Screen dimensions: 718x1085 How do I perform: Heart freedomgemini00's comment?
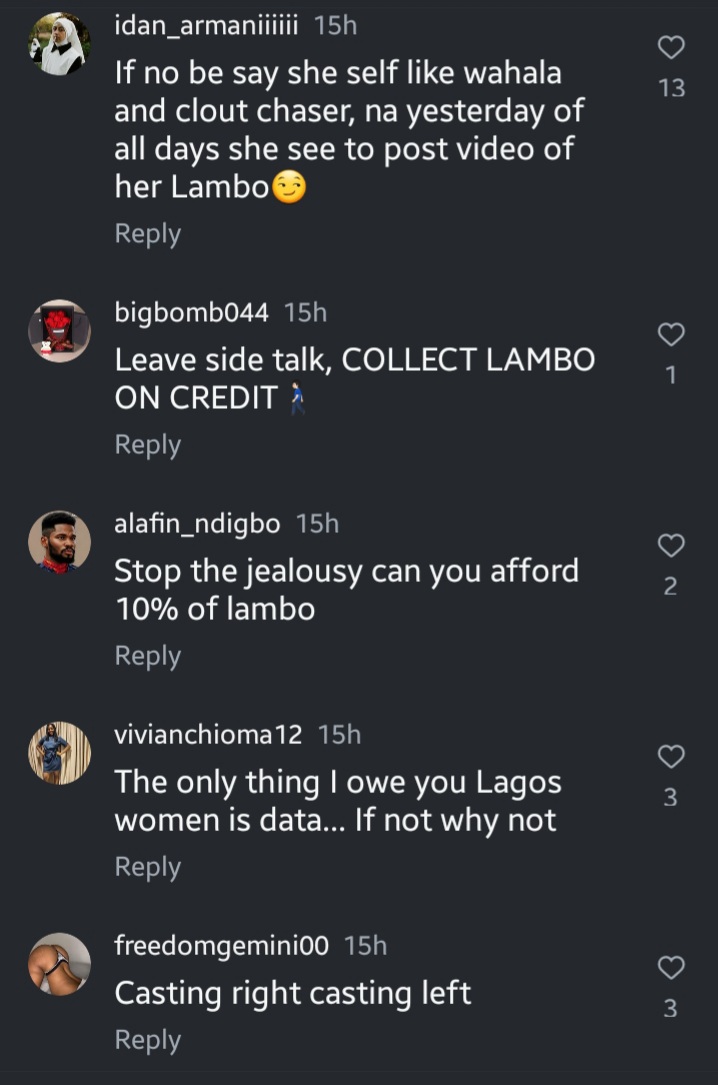tap(671, 967)
